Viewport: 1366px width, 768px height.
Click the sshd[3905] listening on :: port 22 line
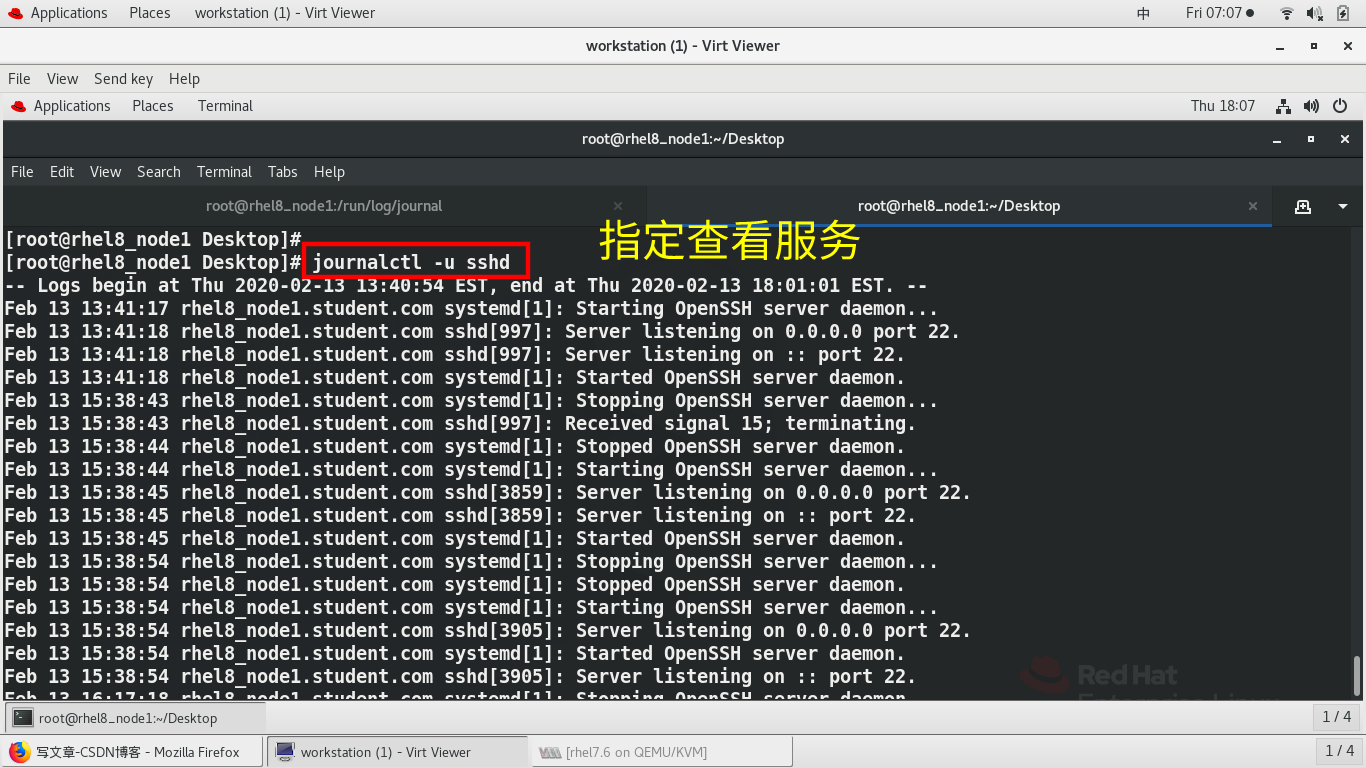coord(460,677)
